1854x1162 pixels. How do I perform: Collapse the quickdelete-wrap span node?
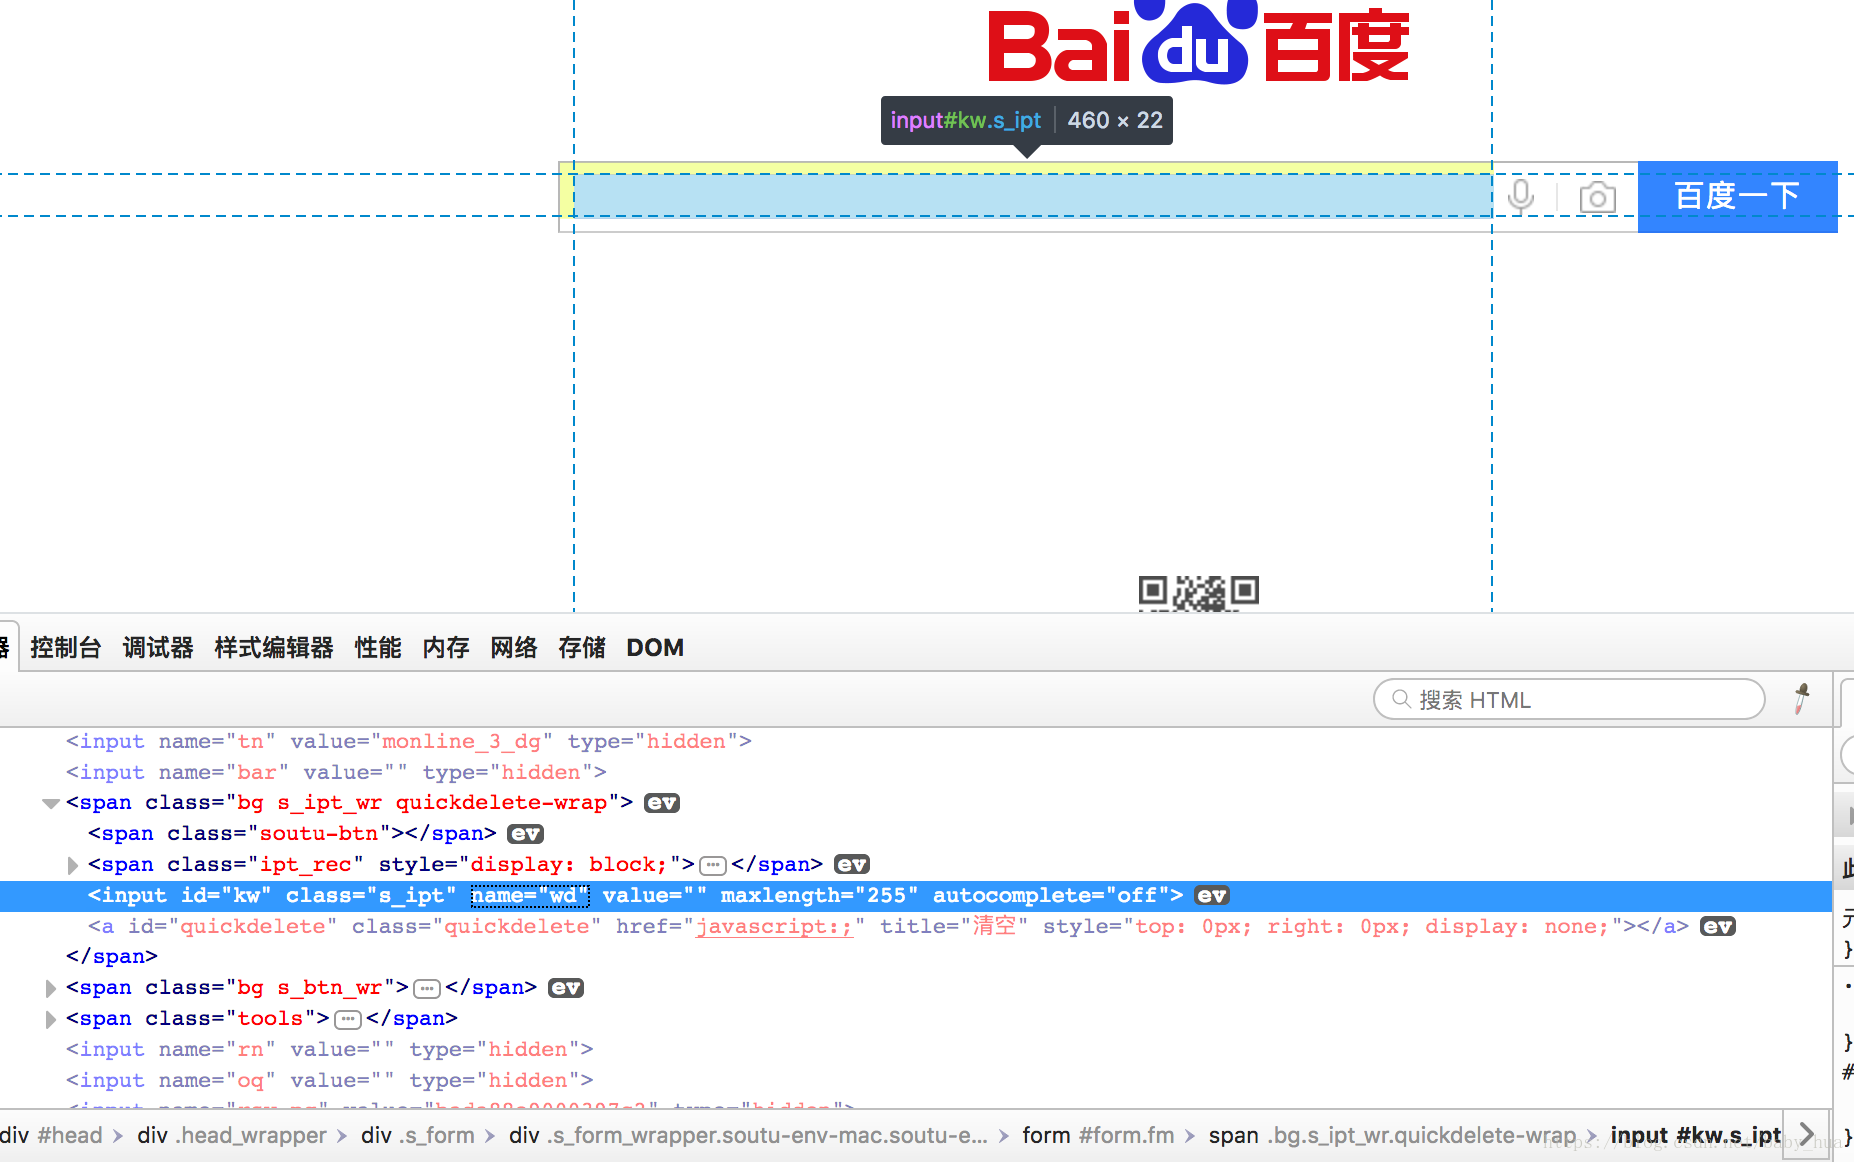coord(50,803)
